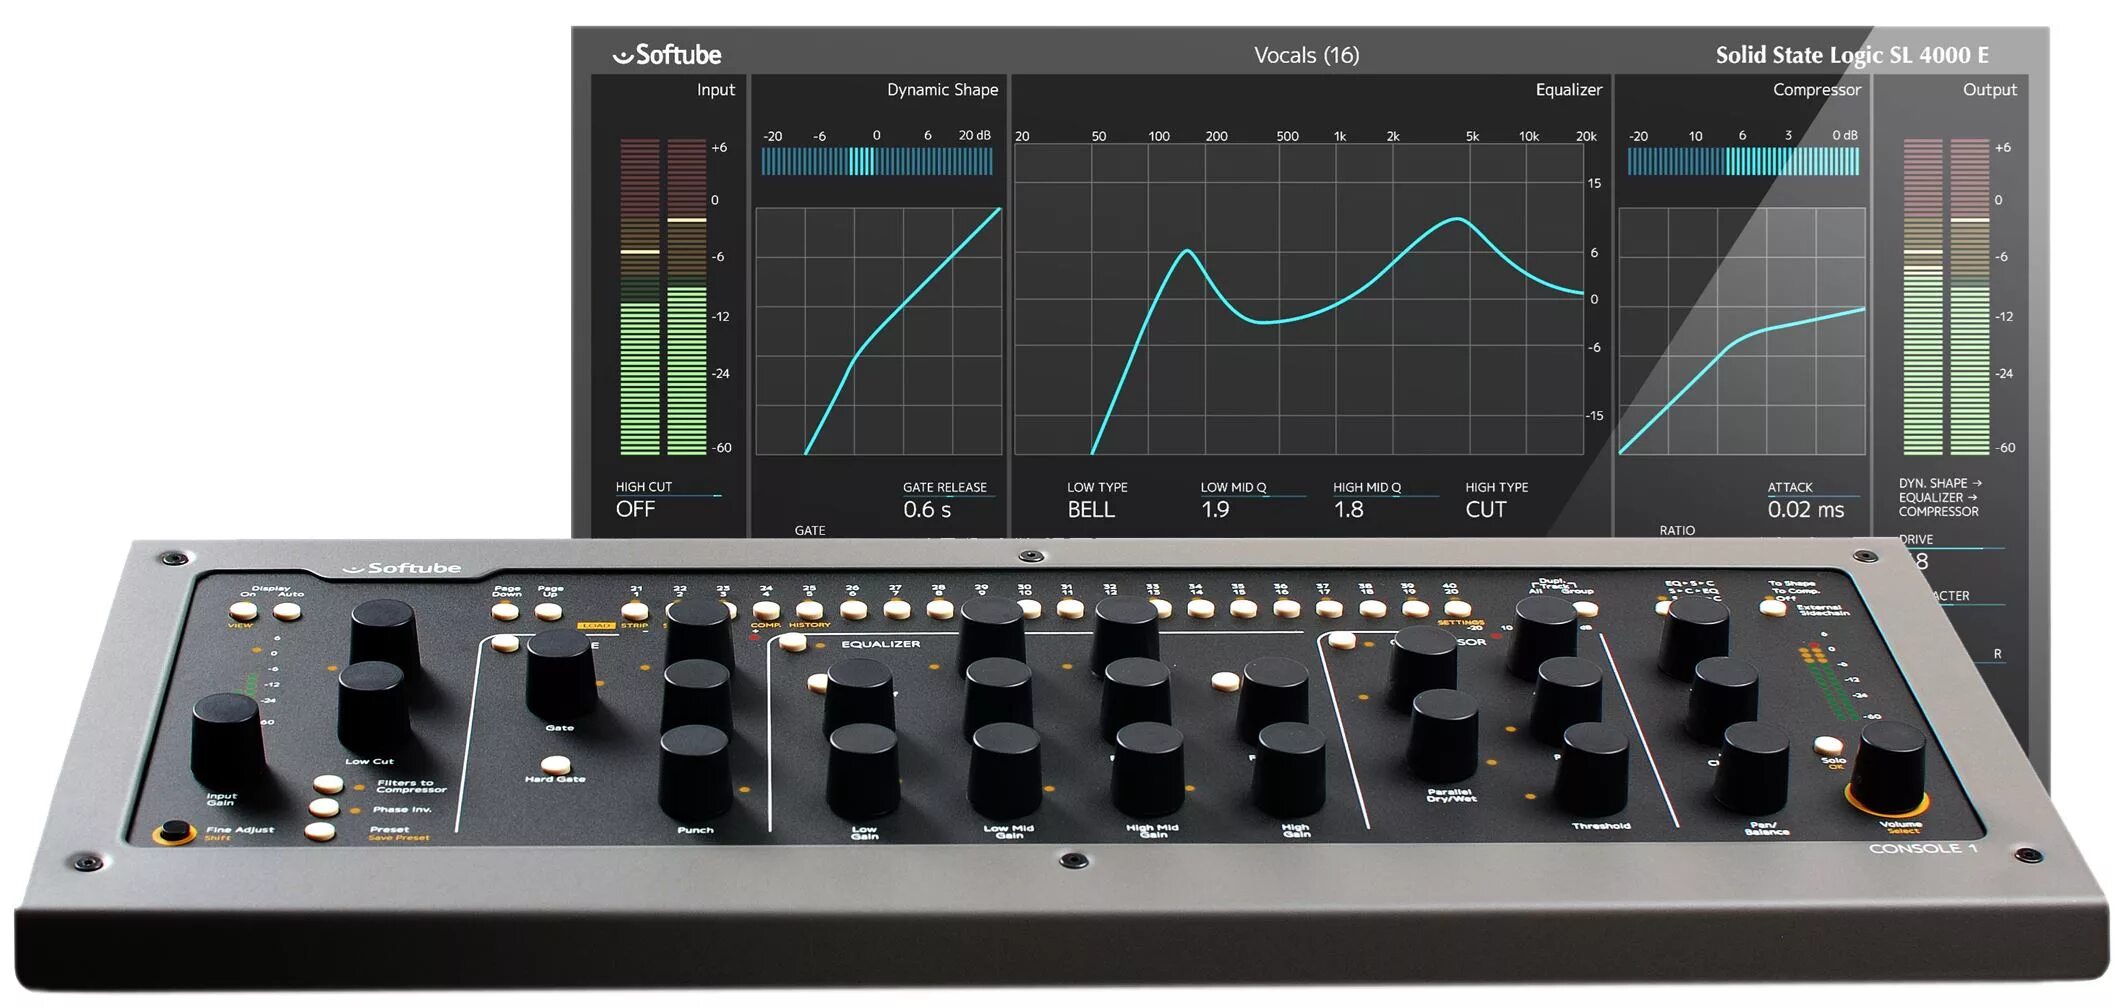Select track button 4/24 (Comp.)
Viewport: 2121px width, 1008px height.
765,610
